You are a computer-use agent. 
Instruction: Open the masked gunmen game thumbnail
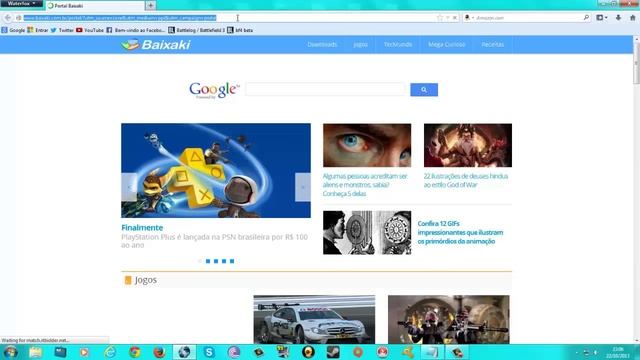[x=449, y=320]
